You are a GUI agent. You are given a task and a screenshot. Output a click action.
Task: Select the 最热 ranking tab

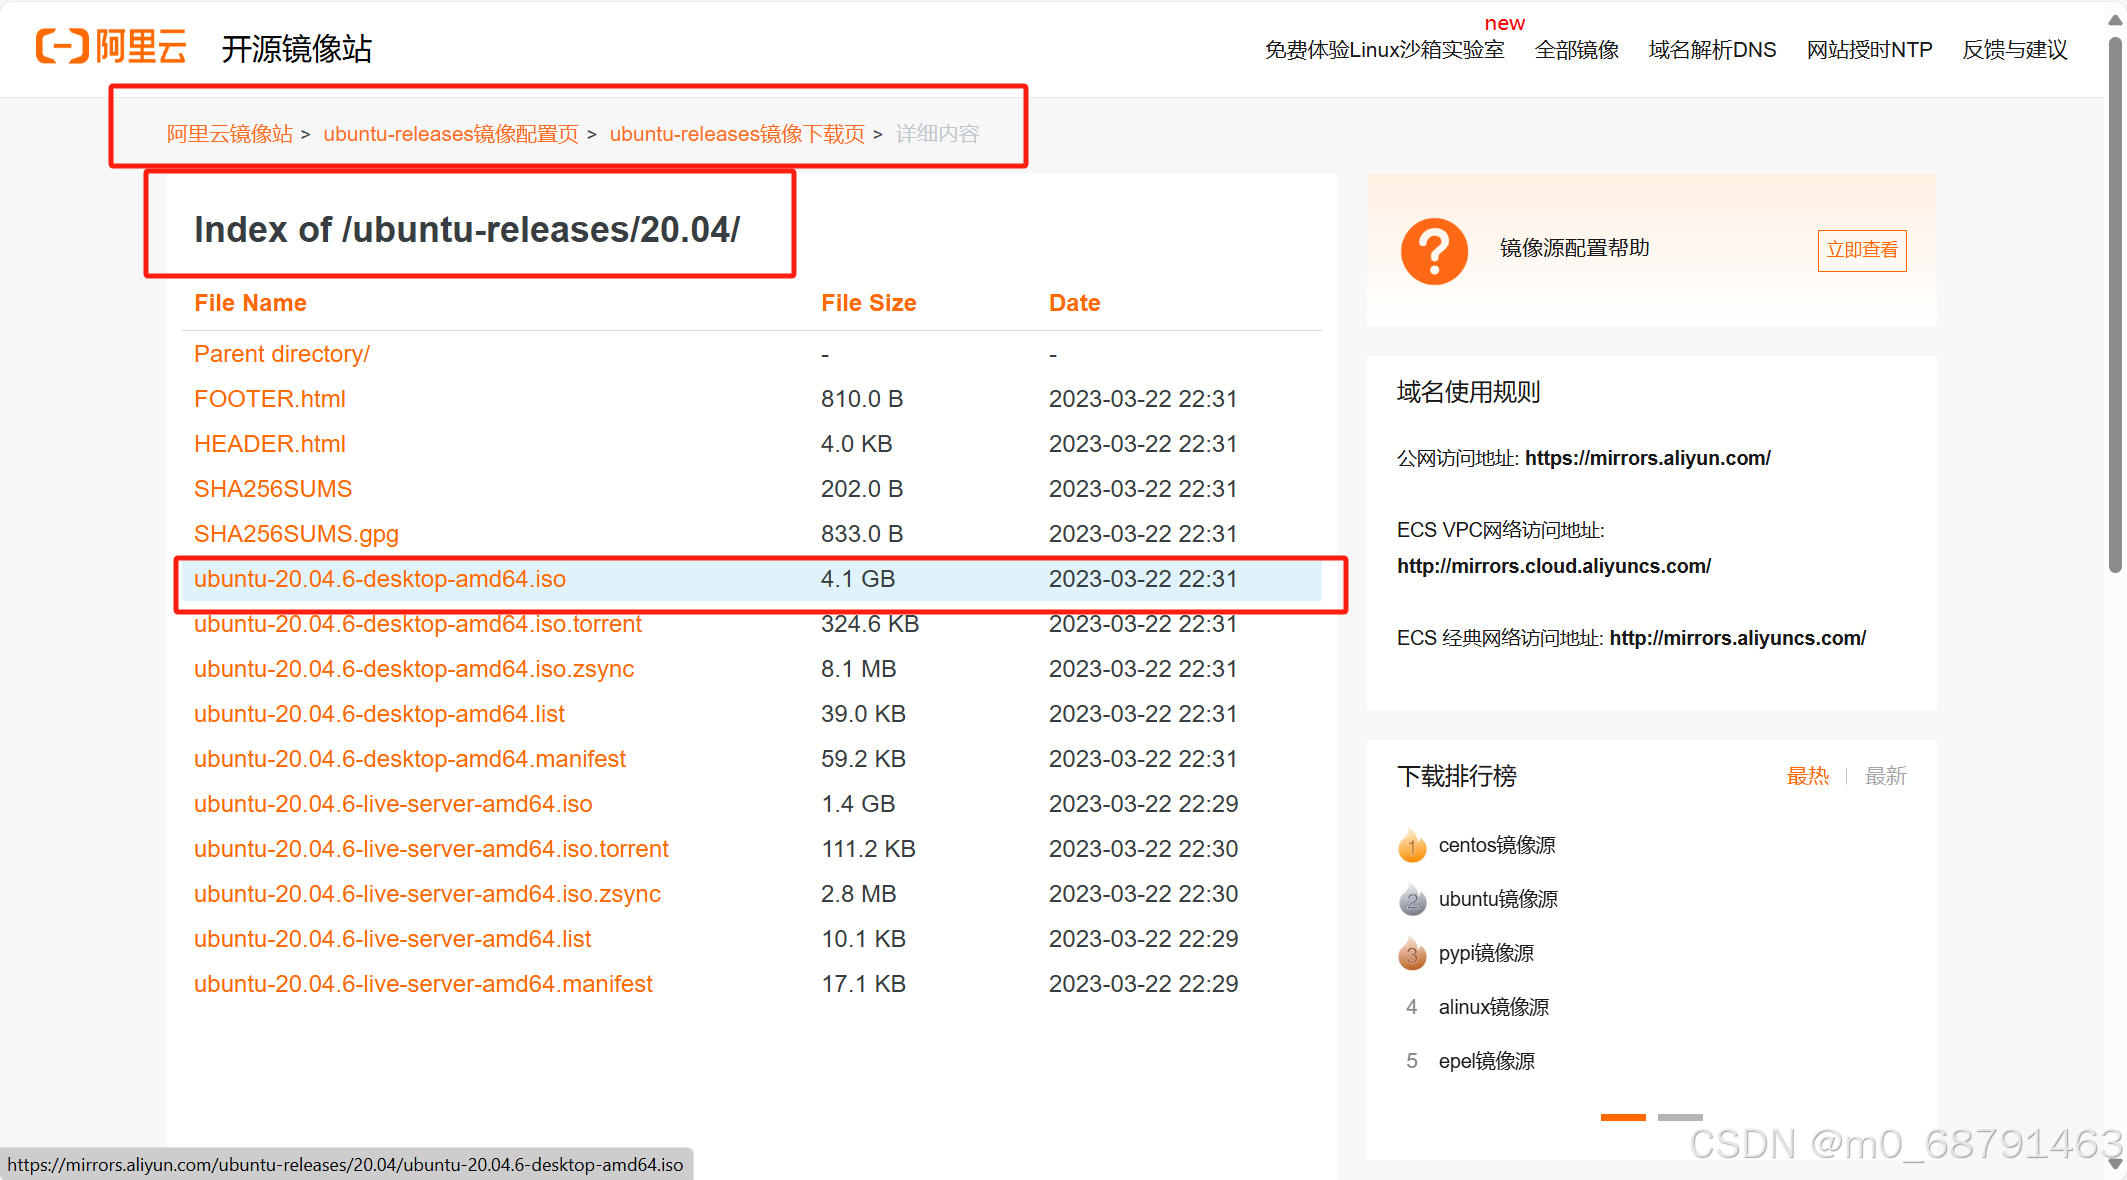(x=1807, y=776)
